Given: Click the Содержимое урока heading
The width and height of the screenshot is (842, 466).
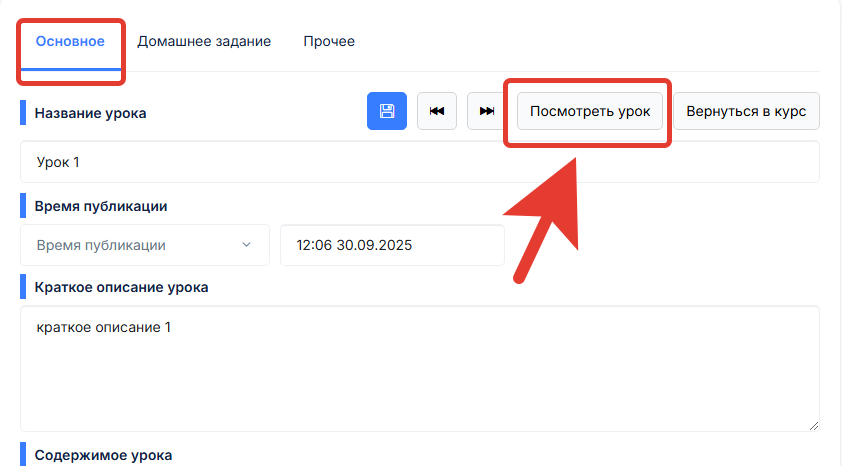Looking at the screenshot, I should coord(104,455).
